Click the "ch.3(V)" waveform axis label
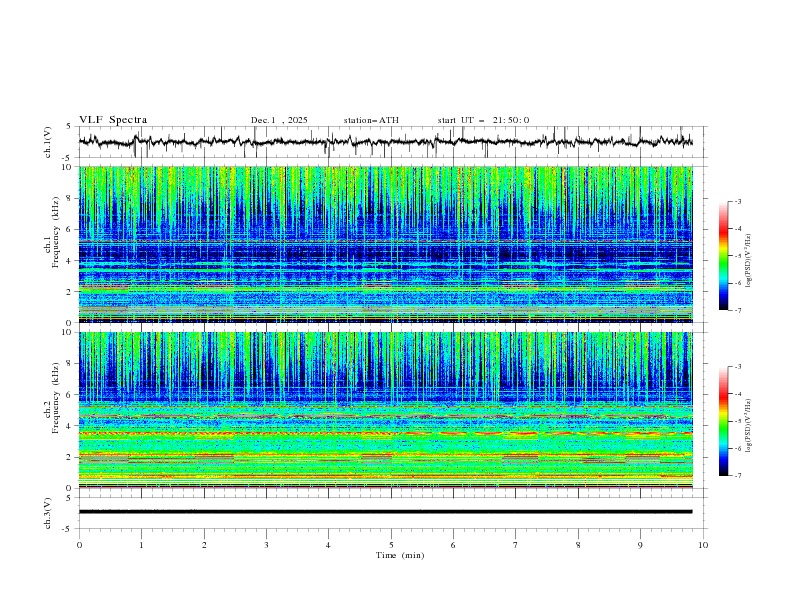Viewport: 792px width, 612px height. pyautogui.click(x=48, y=513)
